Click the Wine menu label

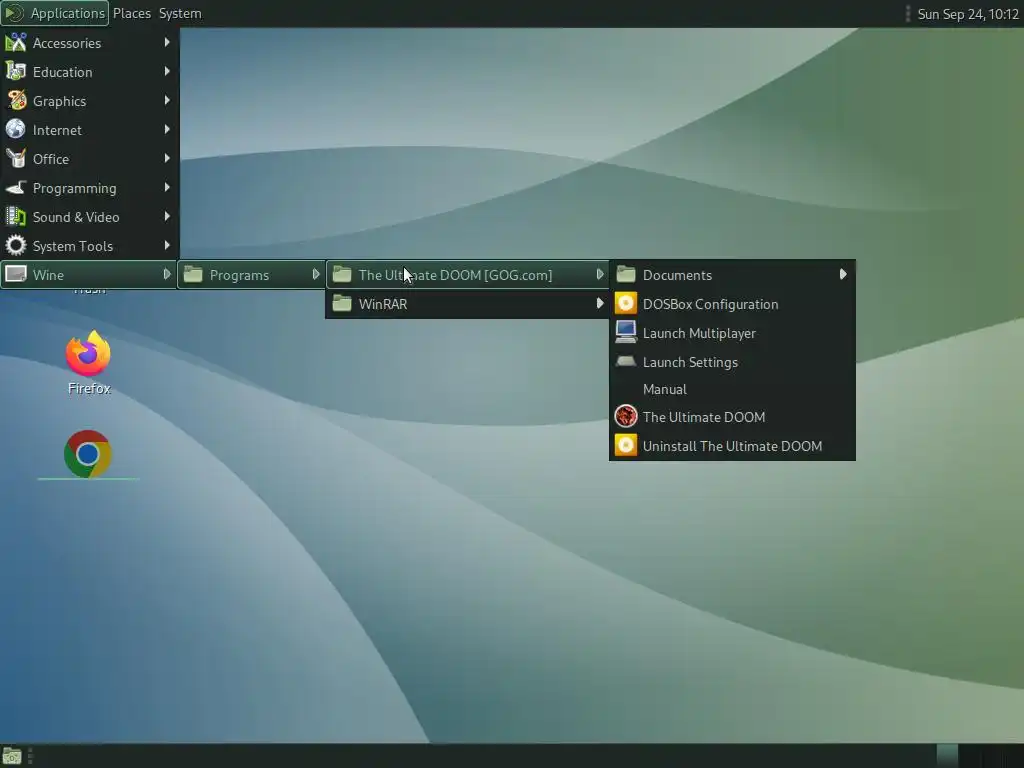point(48,275)
